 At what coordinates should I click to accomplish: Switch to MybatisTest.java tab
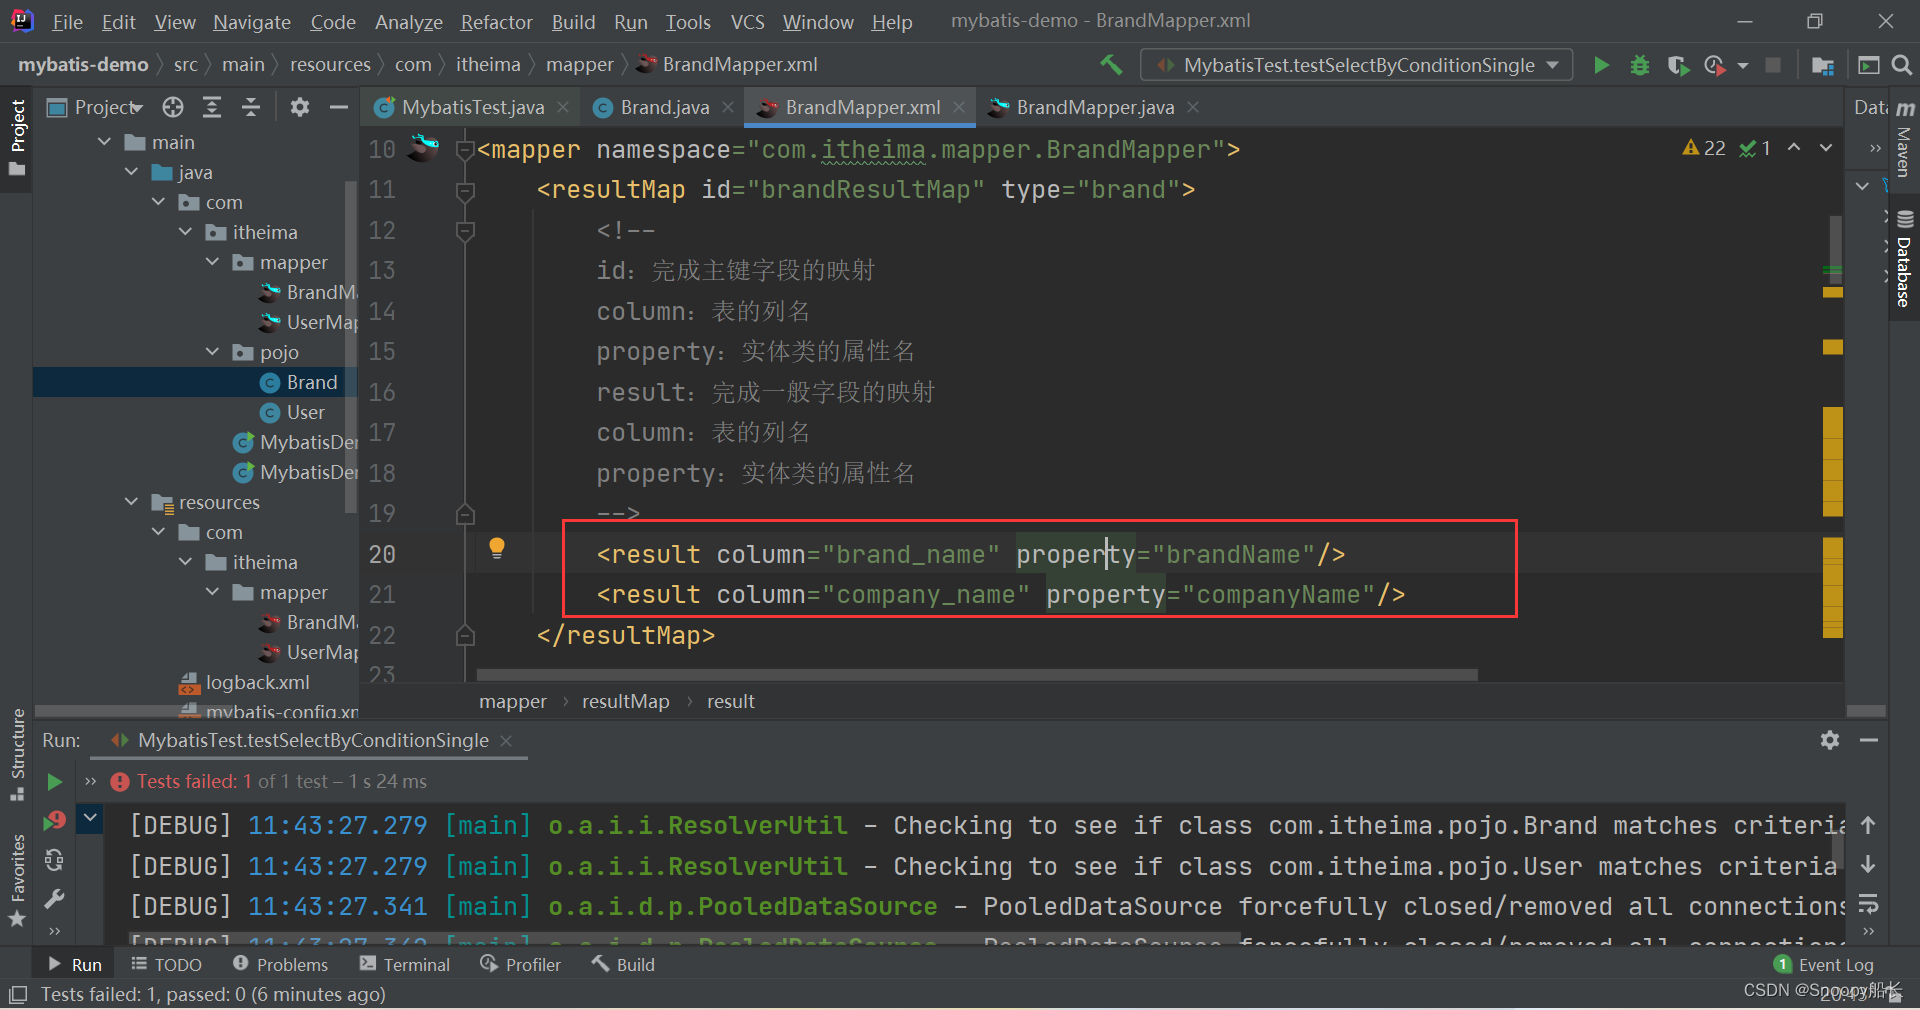[472, 107]
